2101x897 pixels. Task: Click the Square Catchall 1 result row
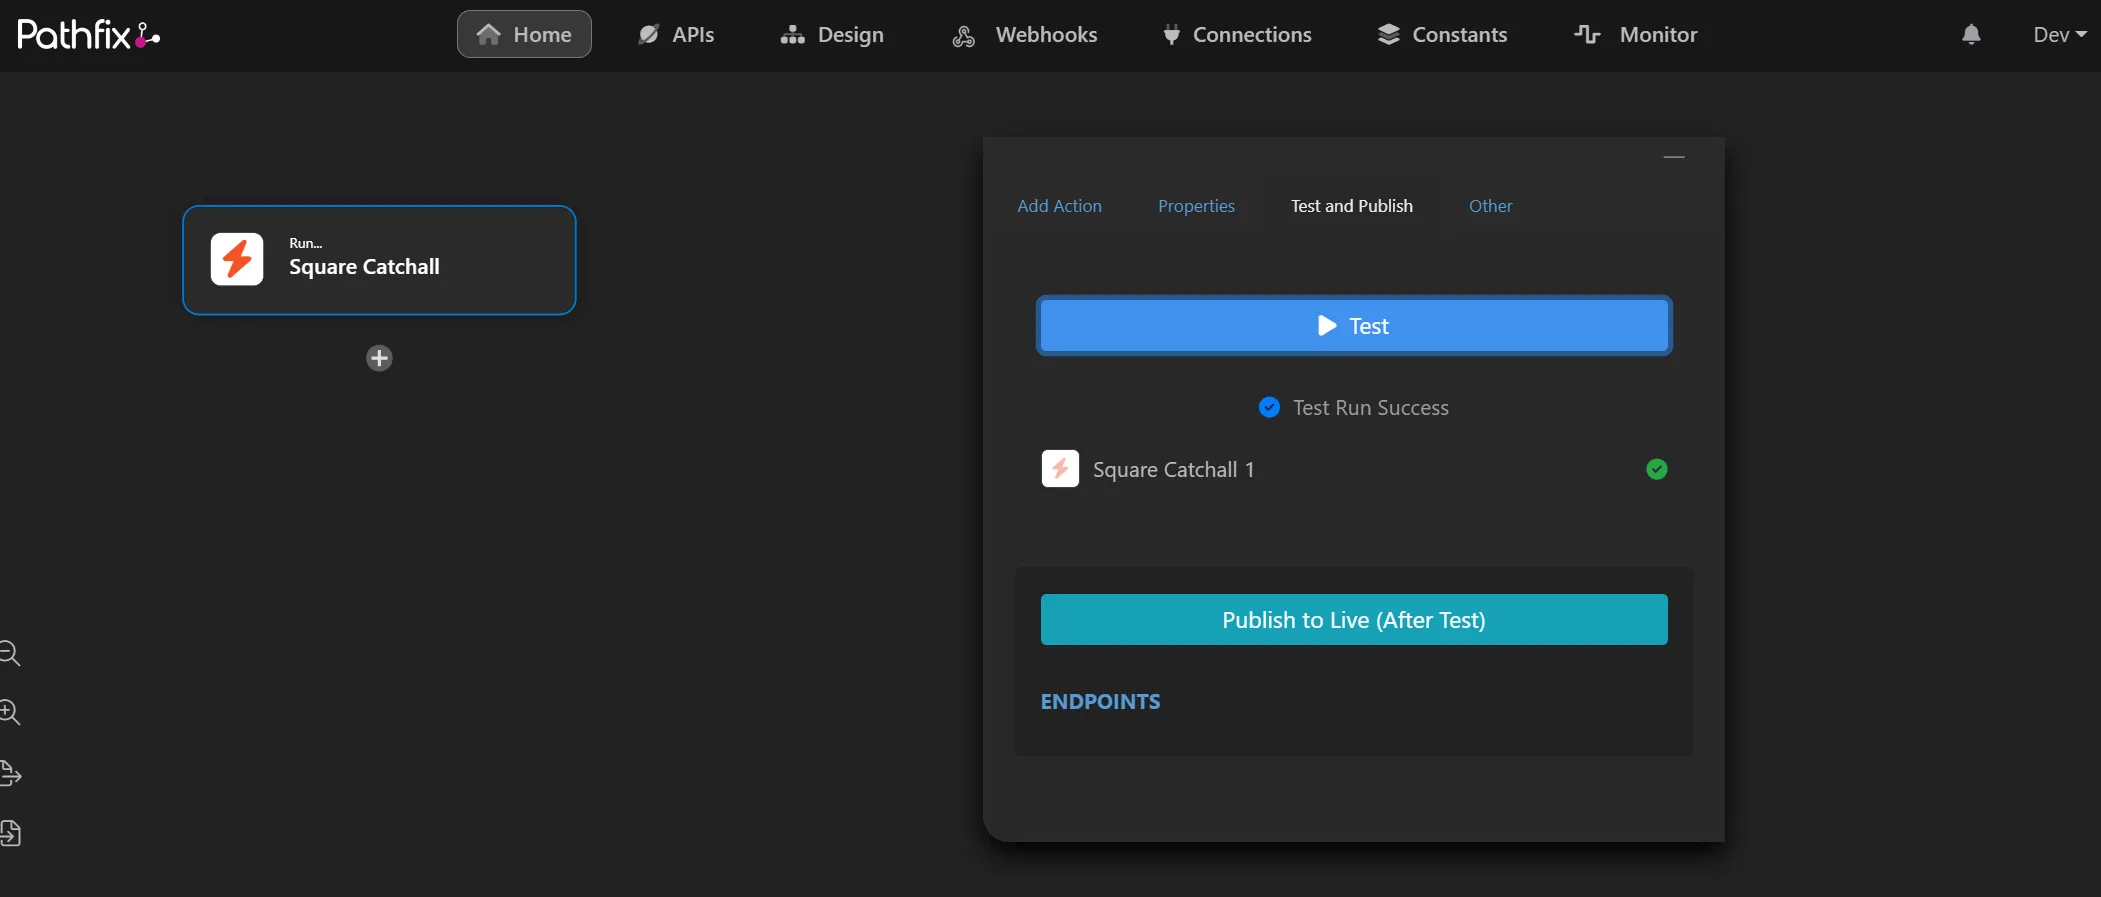point(1354,469)
